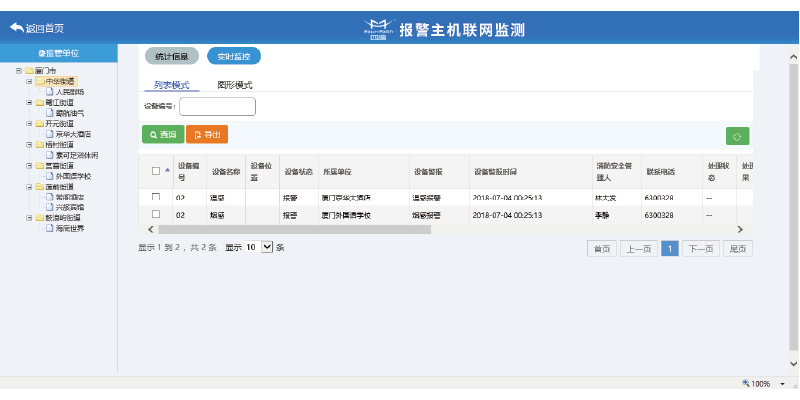Switch to 图形模式 tab

pos(235,86)
